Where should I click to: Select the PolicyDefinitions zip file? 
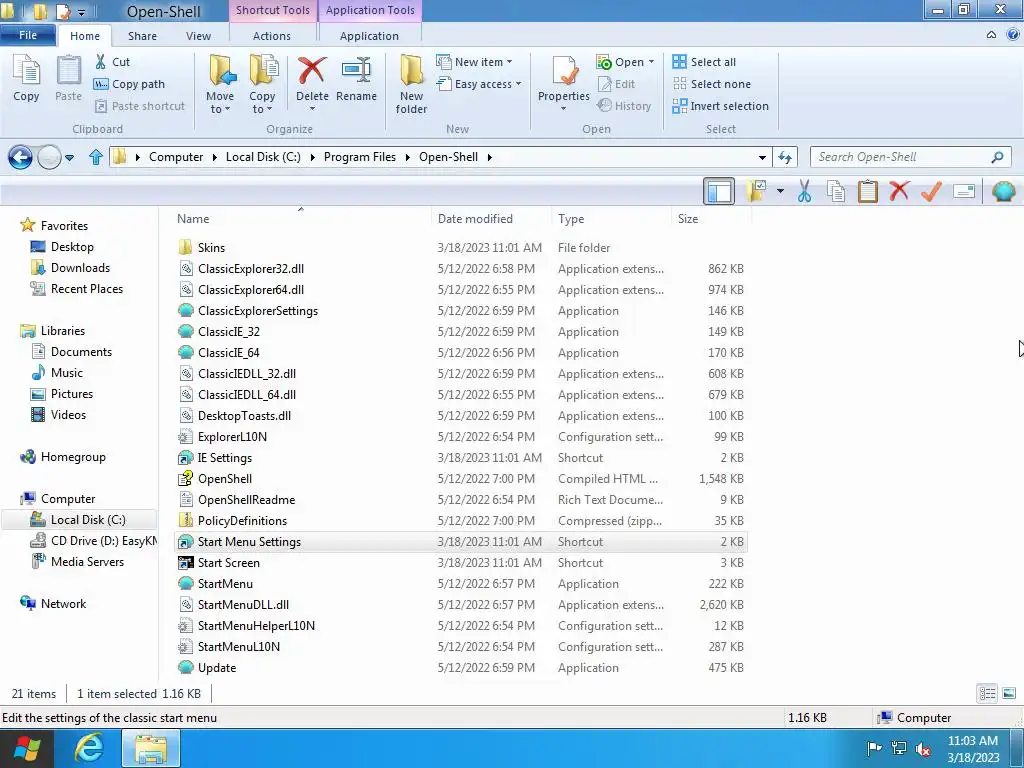coord(460,520)
